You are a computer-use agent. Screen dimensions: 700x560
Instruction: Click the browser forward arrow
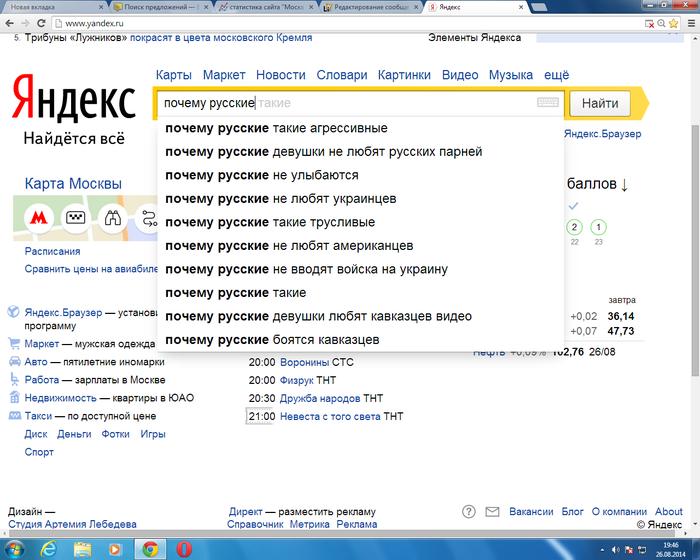tap(25, 23)
